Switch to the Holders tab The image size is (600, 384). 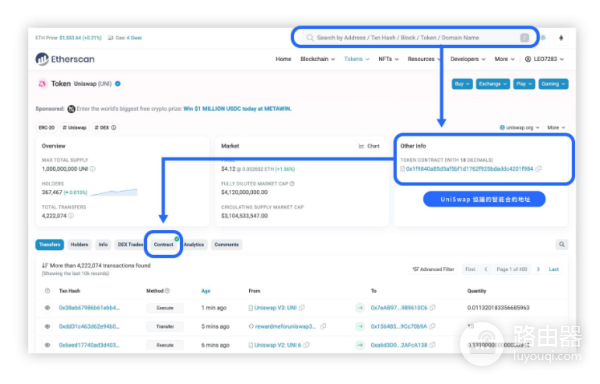[79, 244]
